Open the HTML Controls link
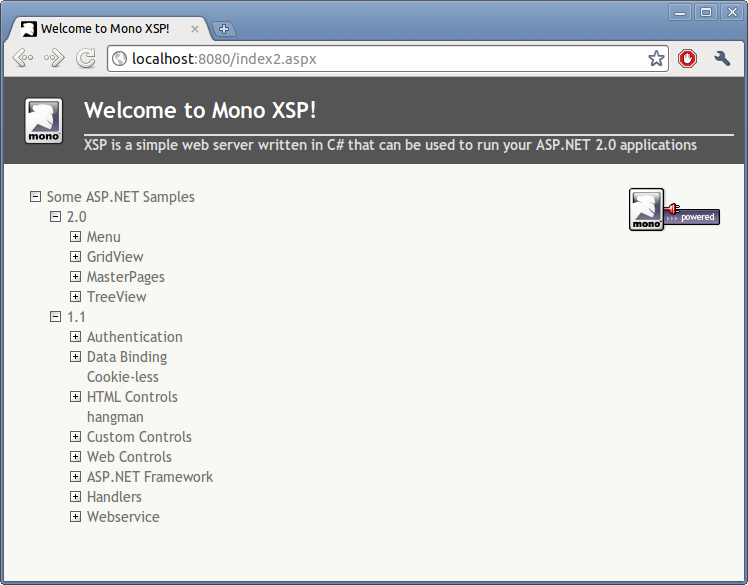The width and height of the screenshot is (748, 585). pyautogui.click(x=132, y=397)
